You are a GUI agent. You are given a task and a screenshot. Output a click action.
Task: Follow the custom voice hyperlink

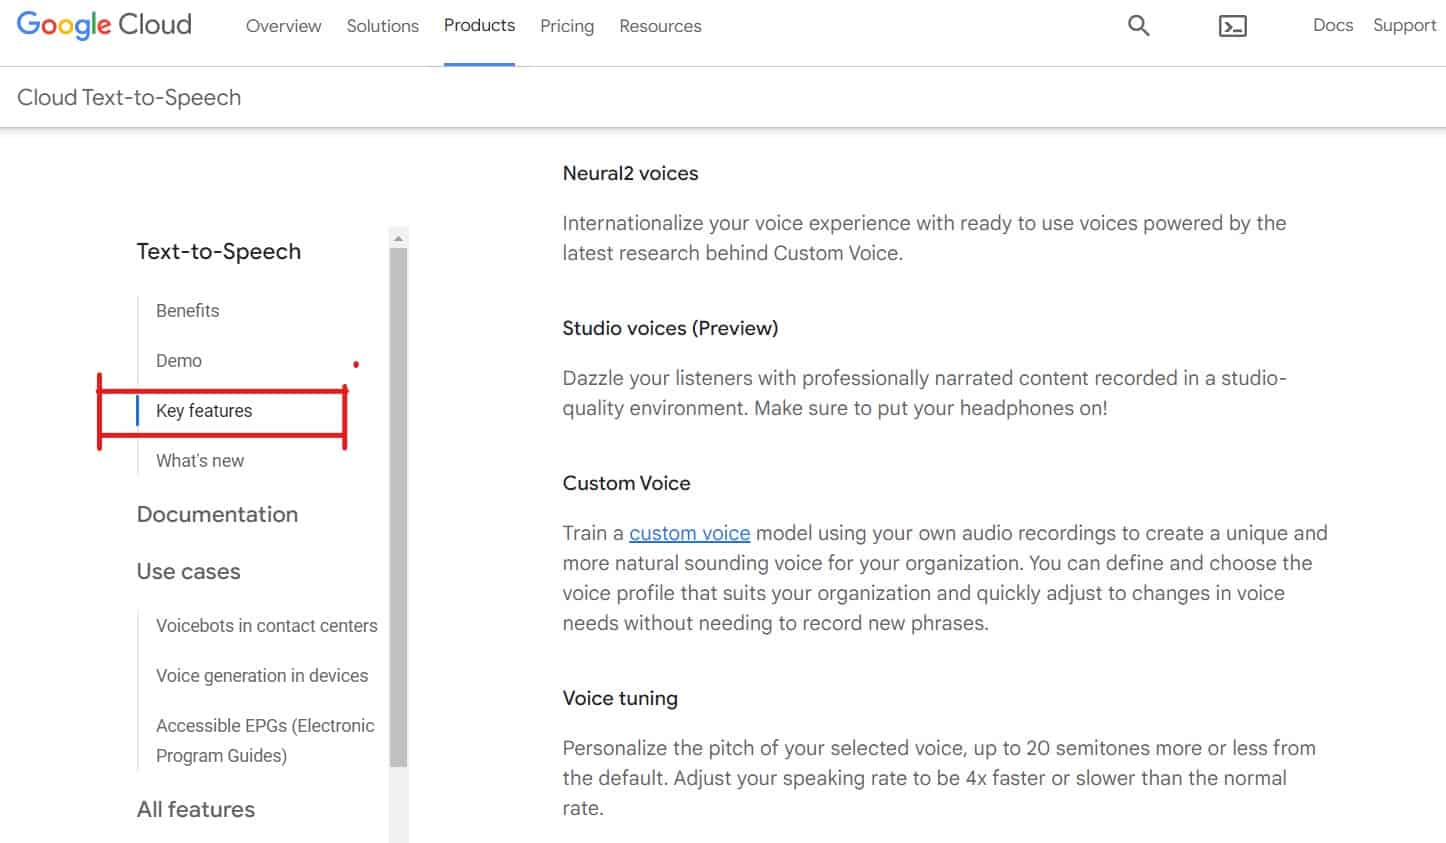coord(689,533)
